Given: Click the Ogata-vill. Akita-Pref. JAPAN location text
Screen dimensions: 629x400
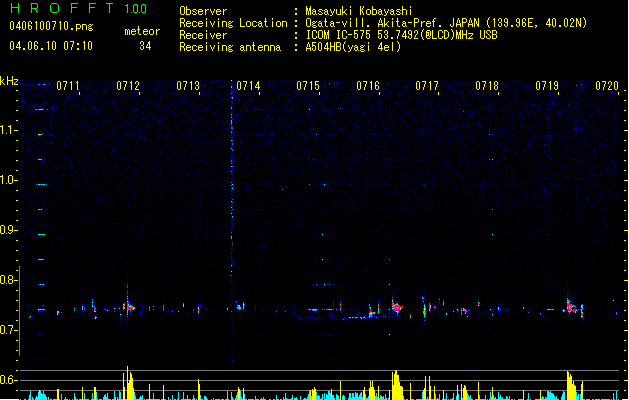Looking at the screenshot, I should (446, 23).
